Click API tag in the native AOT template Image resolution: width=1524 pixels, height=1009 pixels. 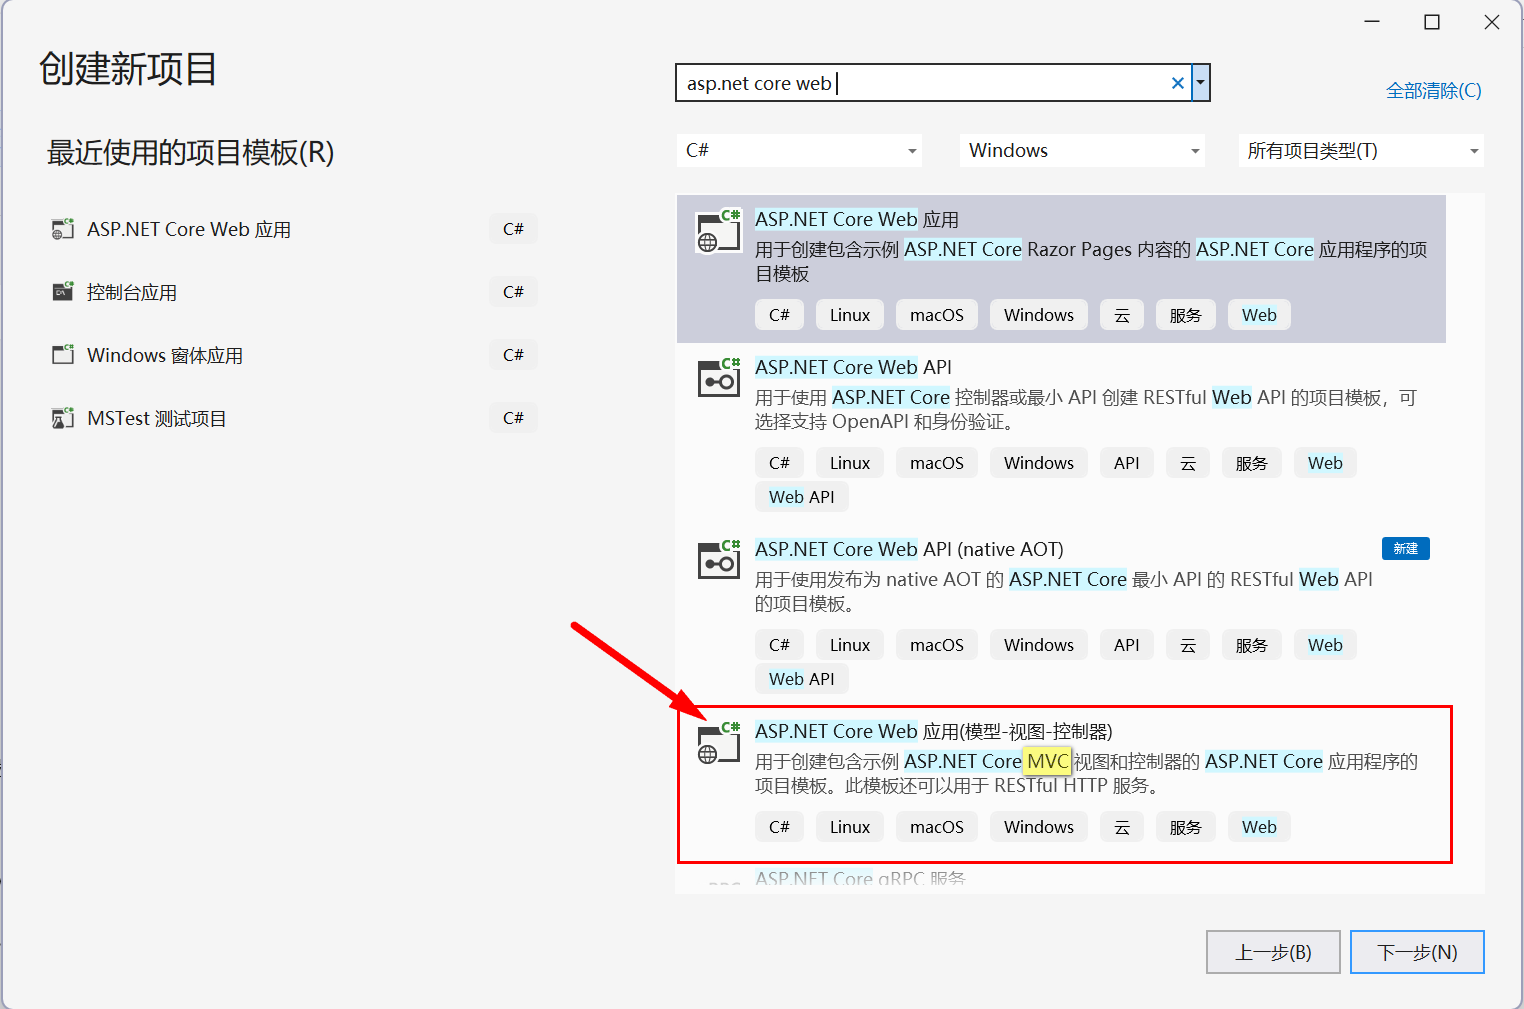pos(1127,645)
